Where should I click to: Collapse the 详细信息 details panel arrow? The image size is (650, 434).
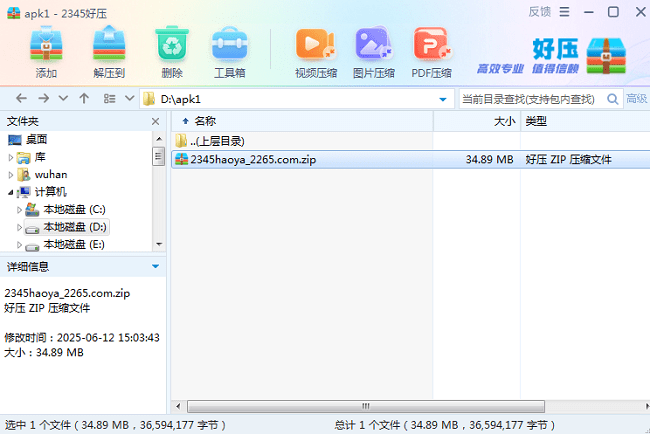155,266
